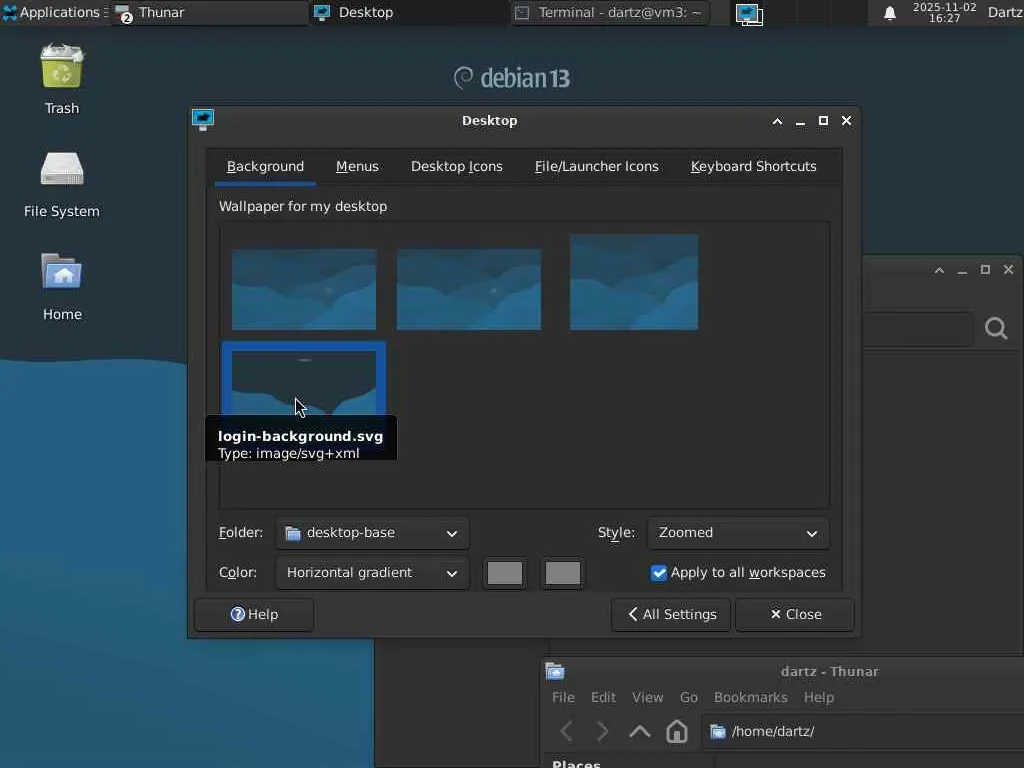The image size is (1024, 768).
Task: Open the File System desktop icon
Action: point(62,184)
